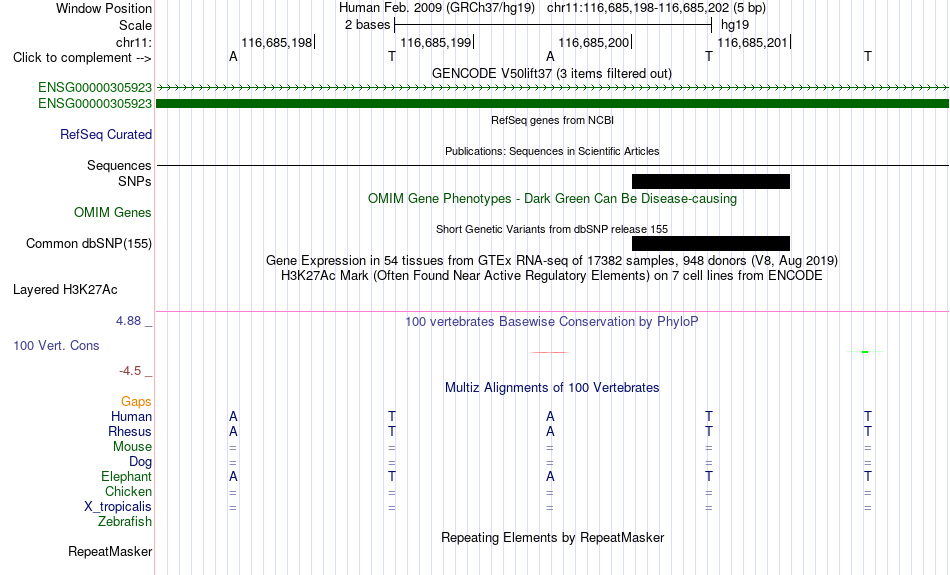Click 'RefSeq genes from NCBI' title
The image size is (950, 575).
click(552, 120)
